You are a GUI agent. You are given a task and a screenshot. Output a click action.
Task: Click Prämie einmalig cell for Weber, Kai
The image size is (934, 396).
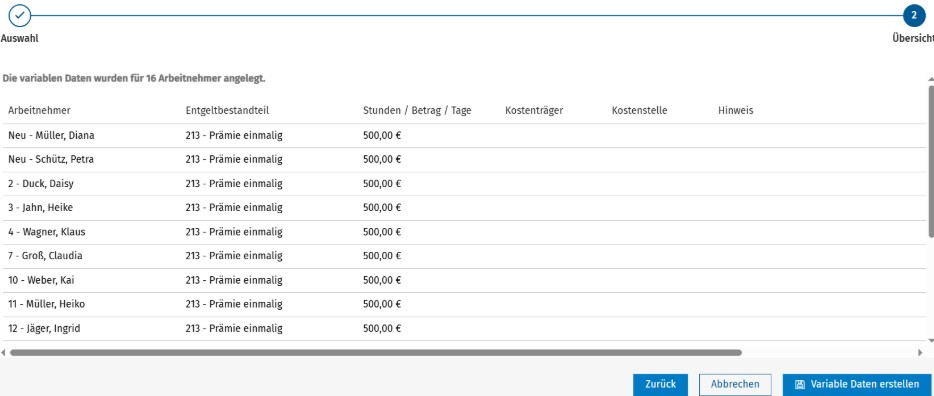pyautogui.click(x=234, y=280)
